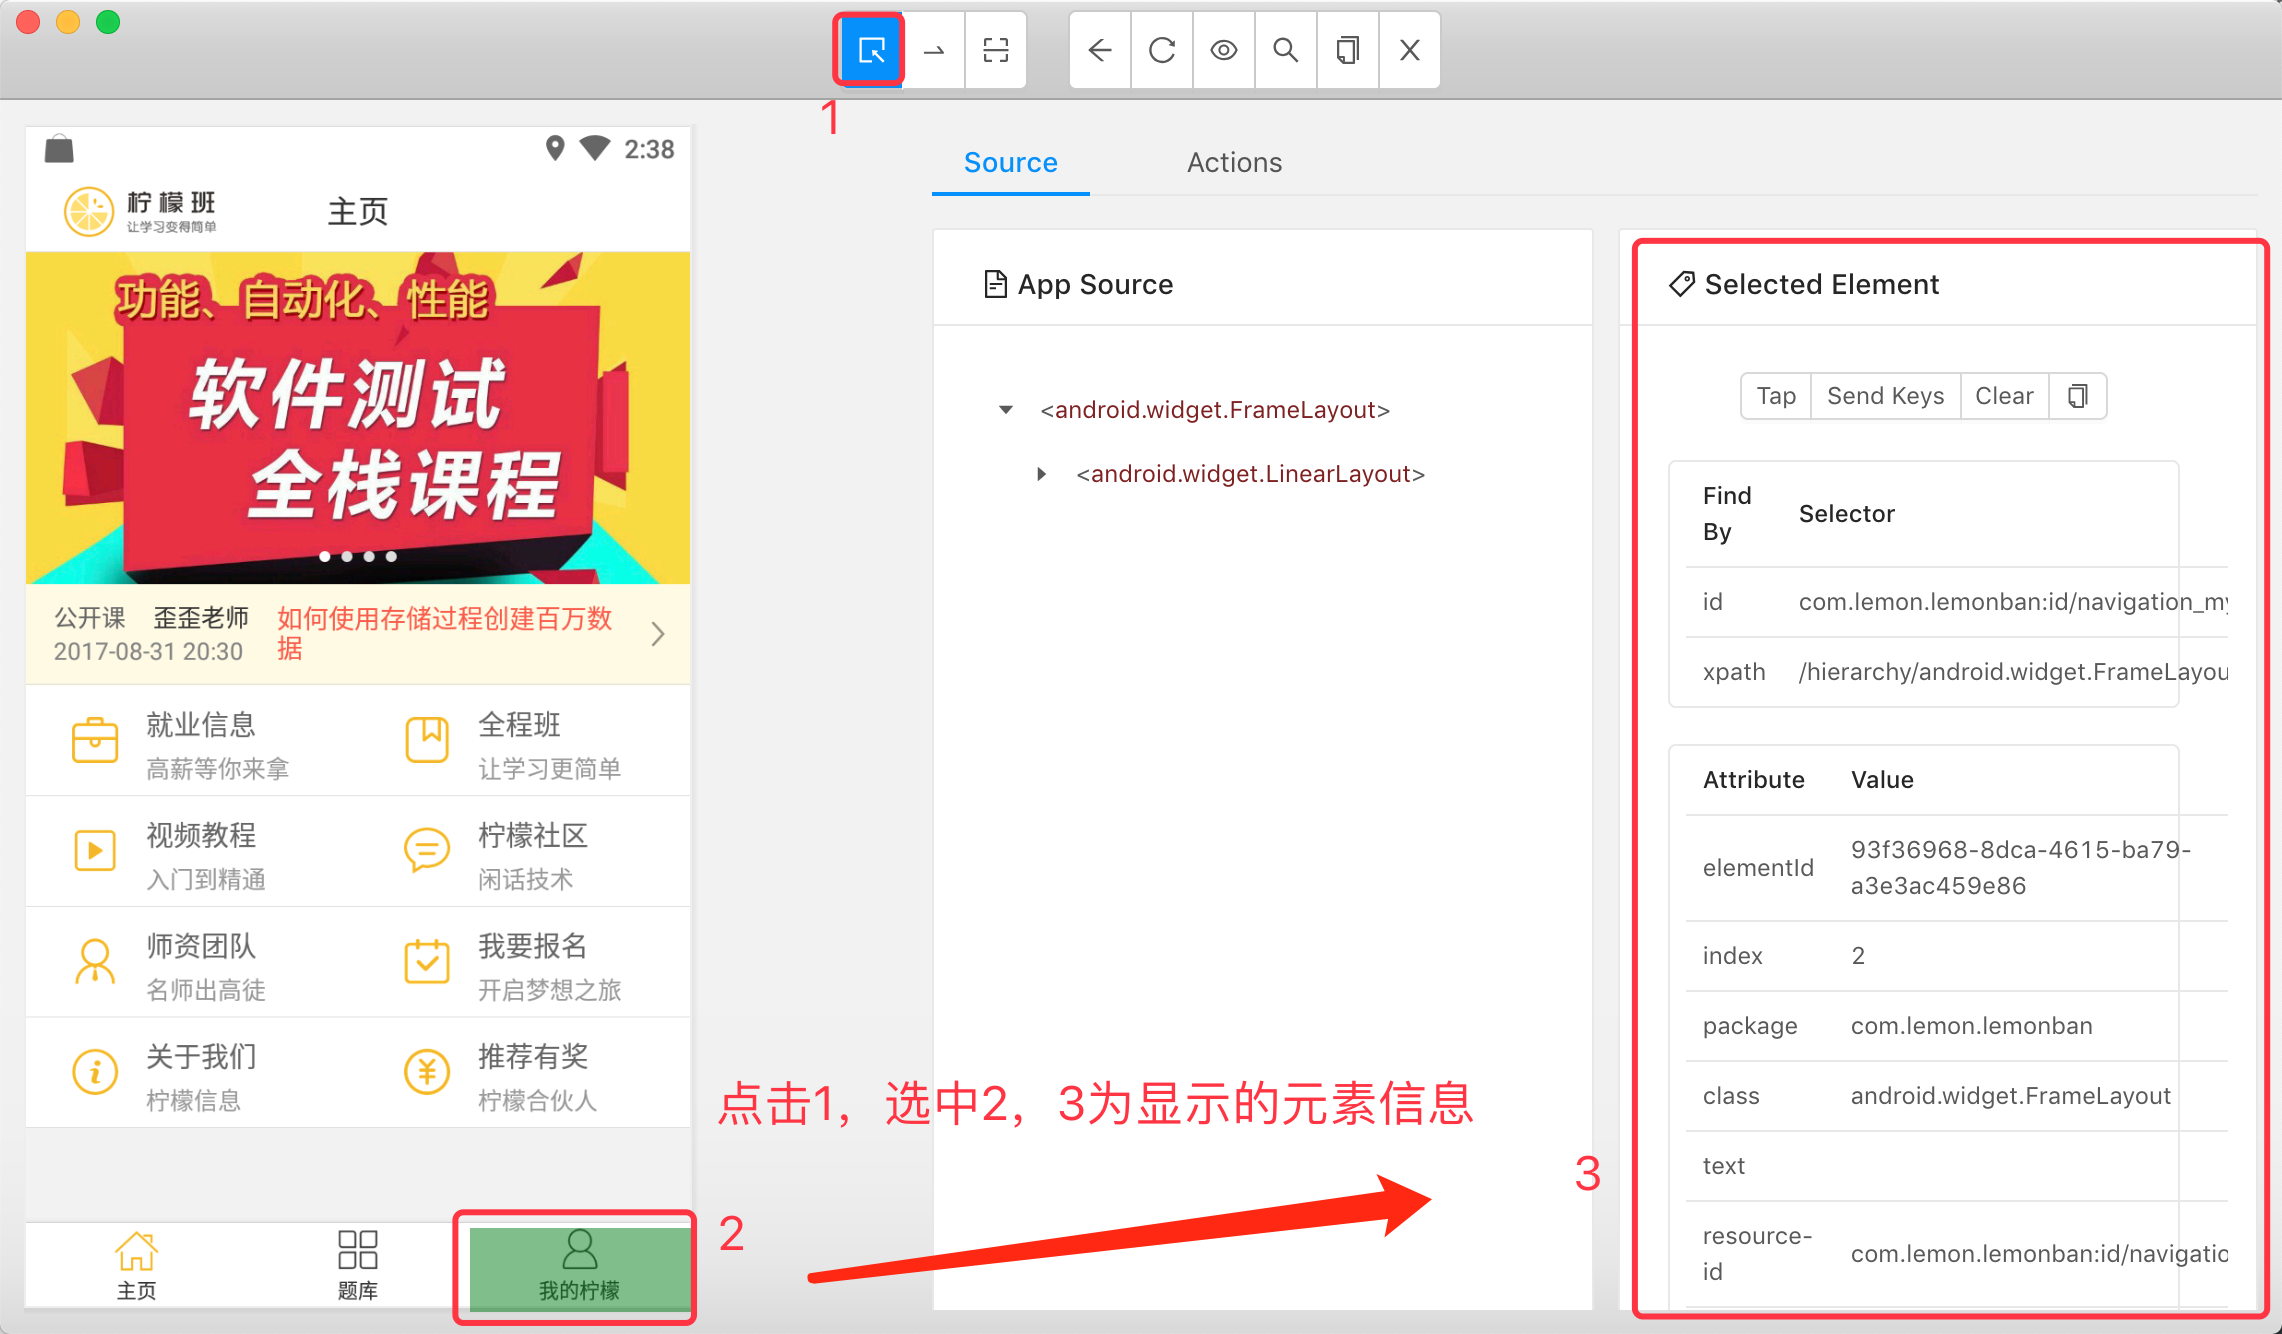Copy XML source to clipboard icon
The height and width of the screenshot is (1334, 2282).
tap(1348, 50)
